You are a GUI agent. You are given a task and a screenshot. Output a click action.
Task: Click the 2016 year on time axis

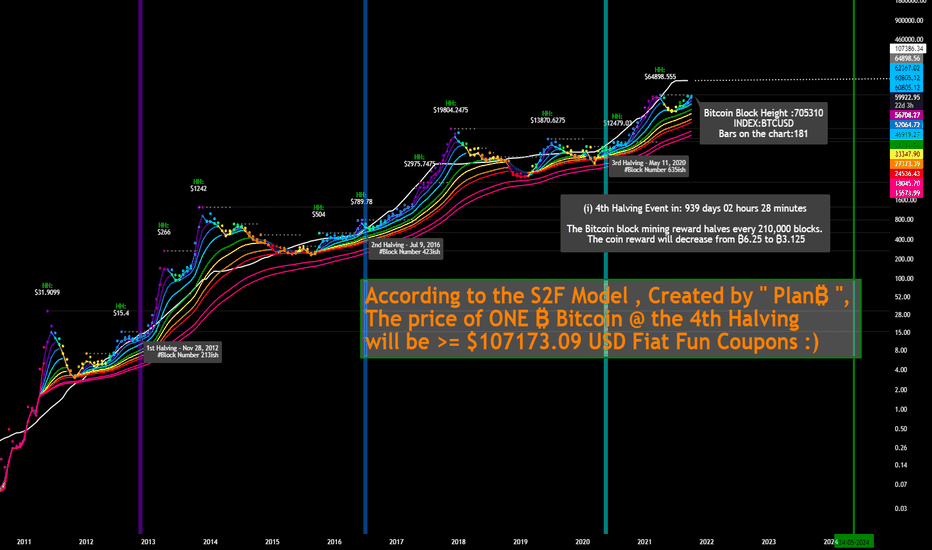click(334, 542)
